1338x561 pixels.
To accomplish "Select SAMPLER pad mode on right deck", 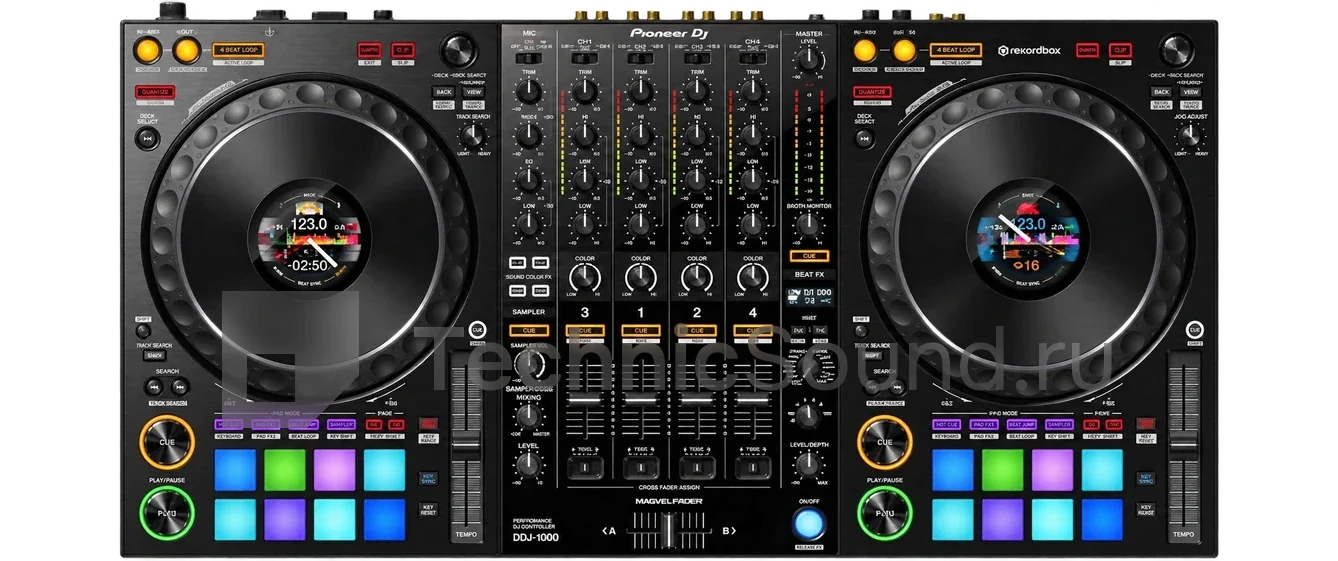I will 1058,425.
